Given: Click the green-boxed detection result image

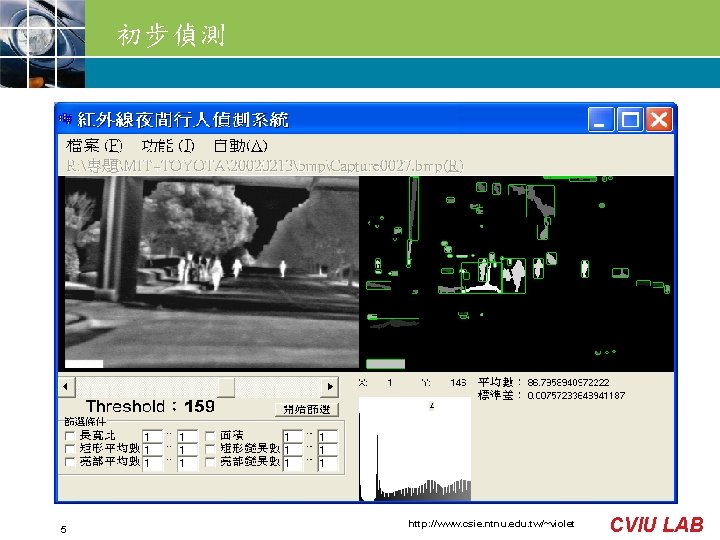Looking at the screenshot, I should (517, 274).
